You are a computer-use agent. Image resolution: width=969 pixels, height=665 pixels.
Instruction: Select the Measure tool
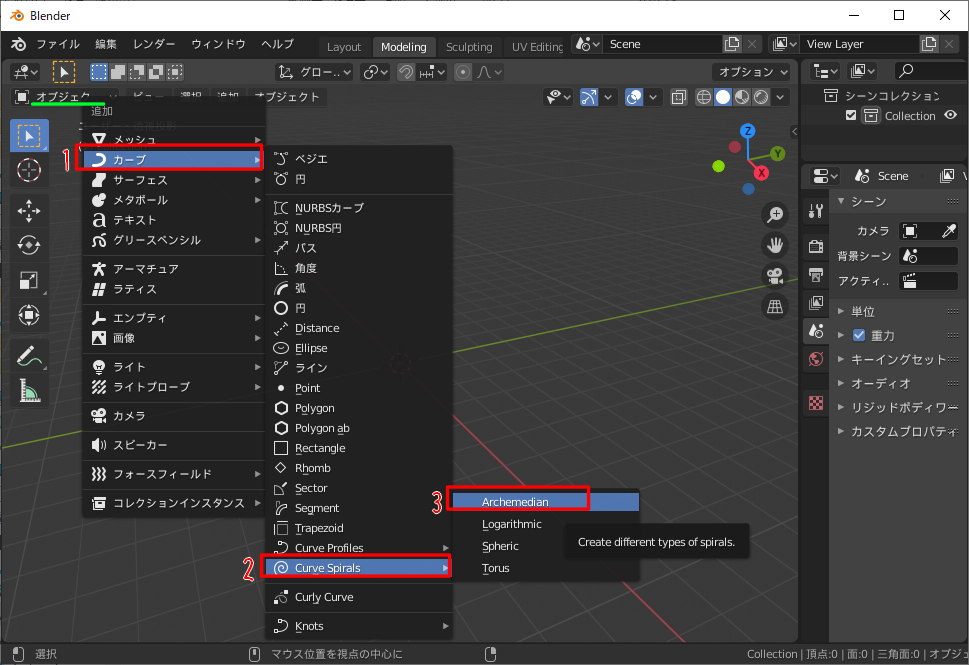click(x=28, y=391)
